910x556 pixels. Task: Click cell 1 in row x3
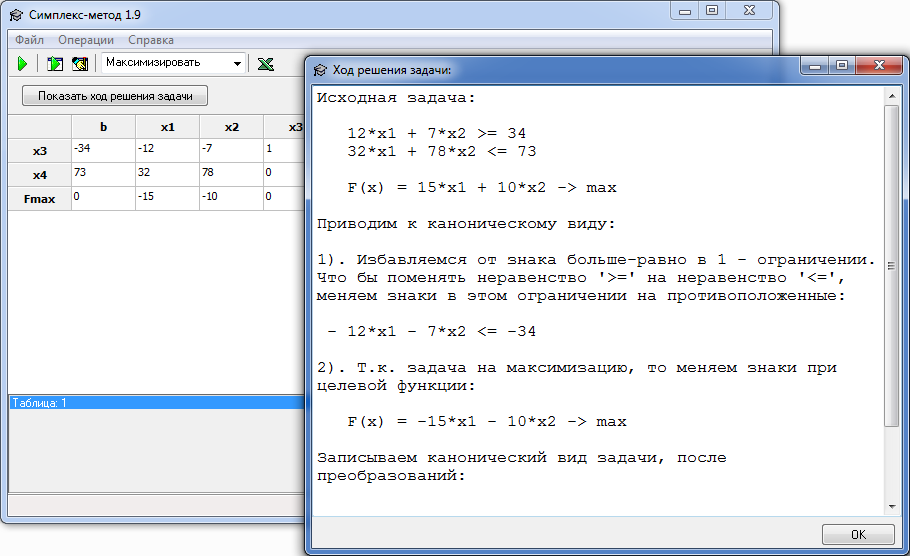pos(284,151)
